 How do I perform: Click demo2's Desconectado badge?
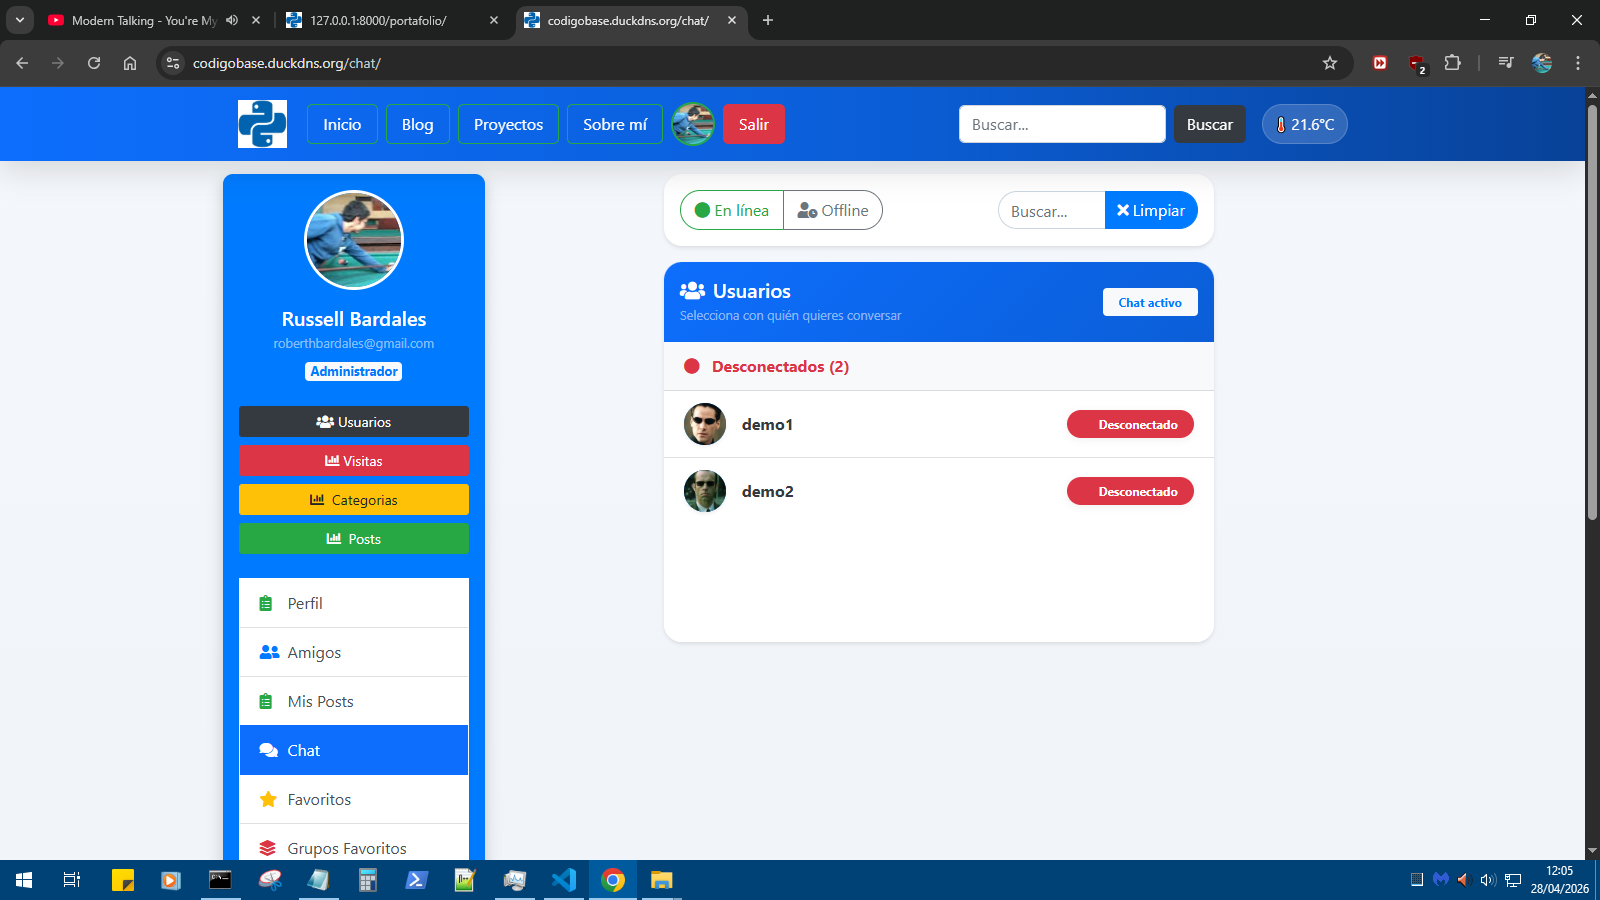point(1130,491)
